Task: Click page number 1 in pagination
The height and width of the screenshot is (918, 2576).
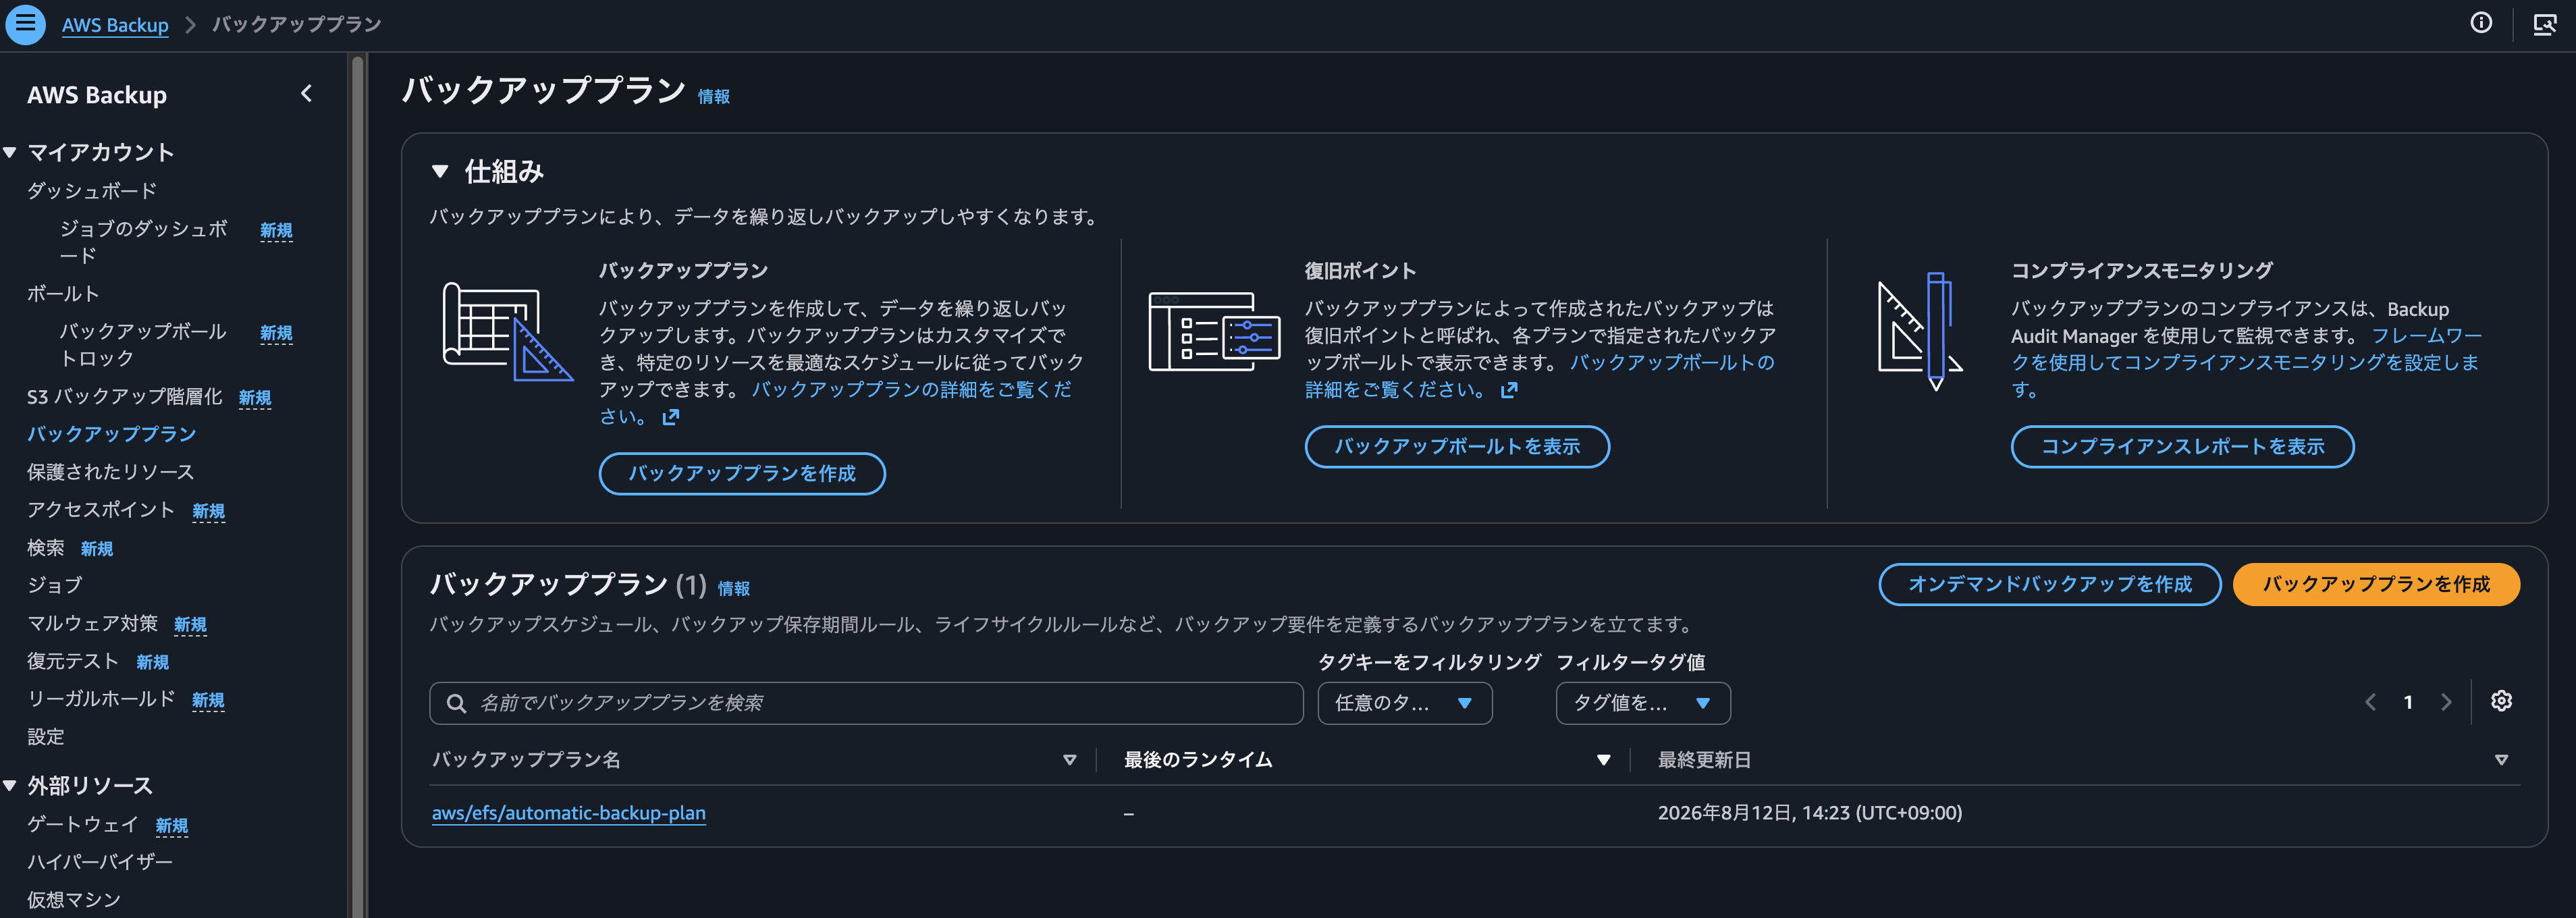Action: point(2408,702)
